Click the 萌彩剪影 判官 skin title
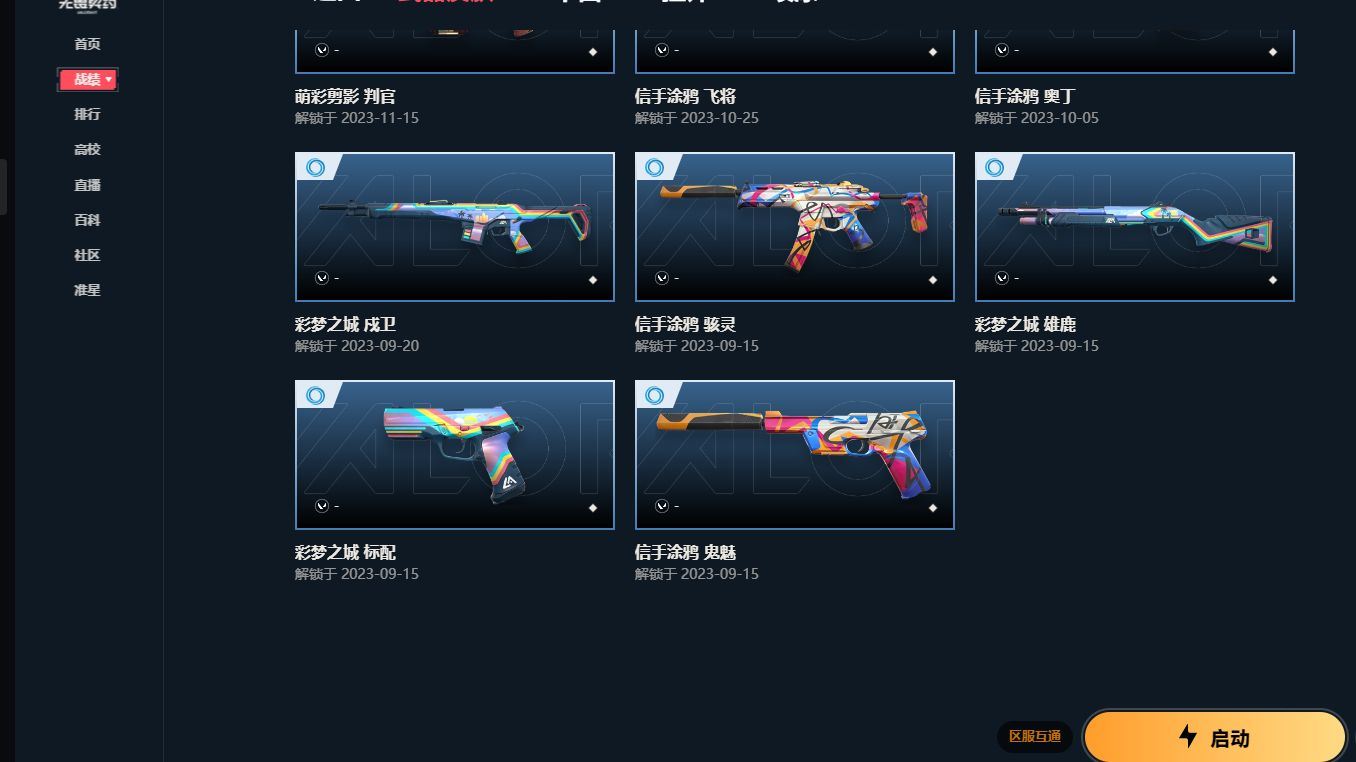 tap(345, 96)
